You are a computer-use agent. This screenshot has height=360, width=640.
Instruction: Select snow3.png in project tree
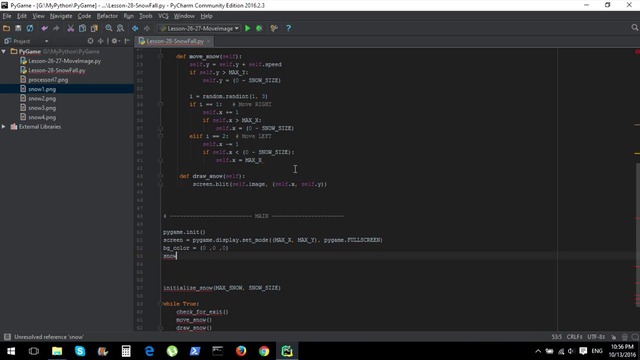42,108
